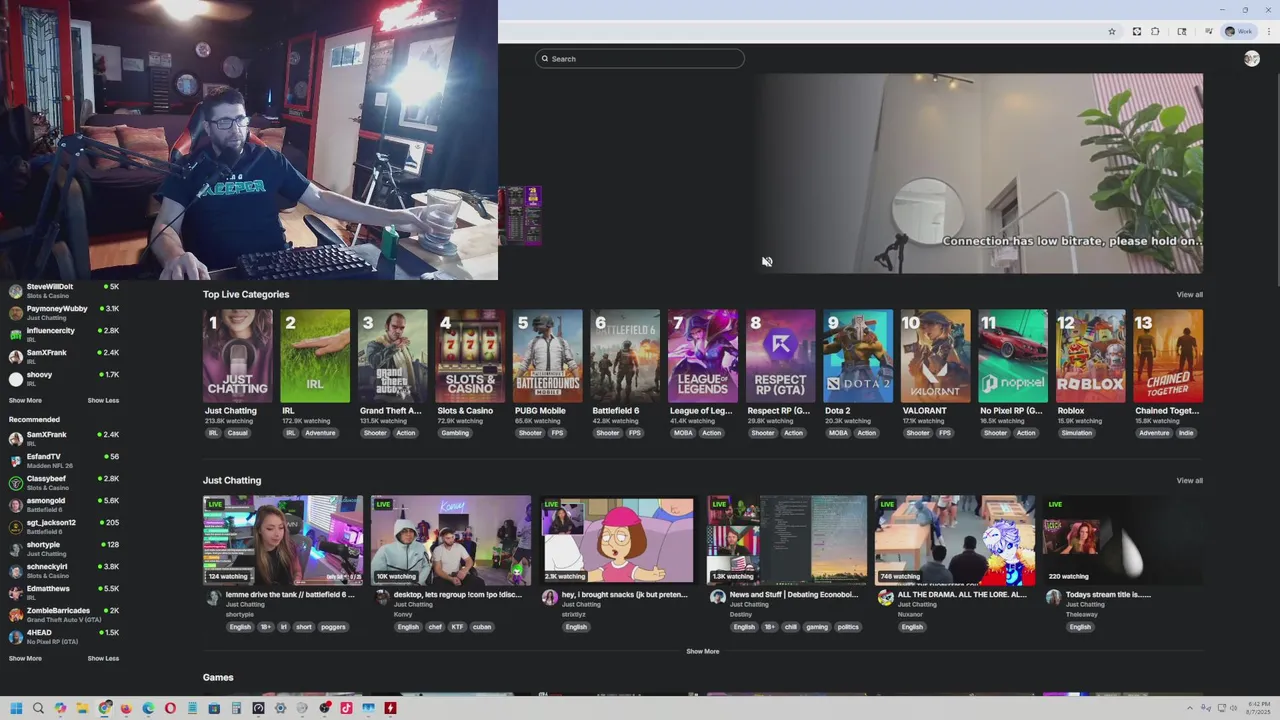Open Classybeef avatar in Recommended
The image size is (1280, 720).
point(15,483)
